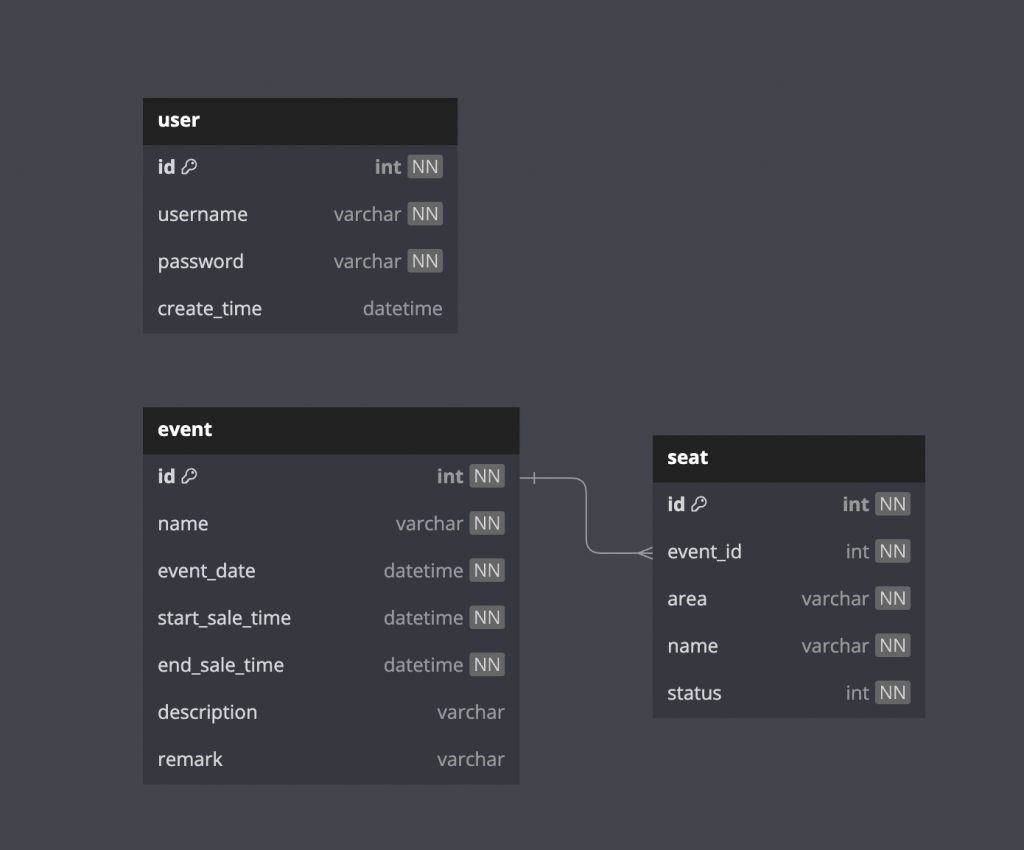Click the primary key icon in user table

189,166
